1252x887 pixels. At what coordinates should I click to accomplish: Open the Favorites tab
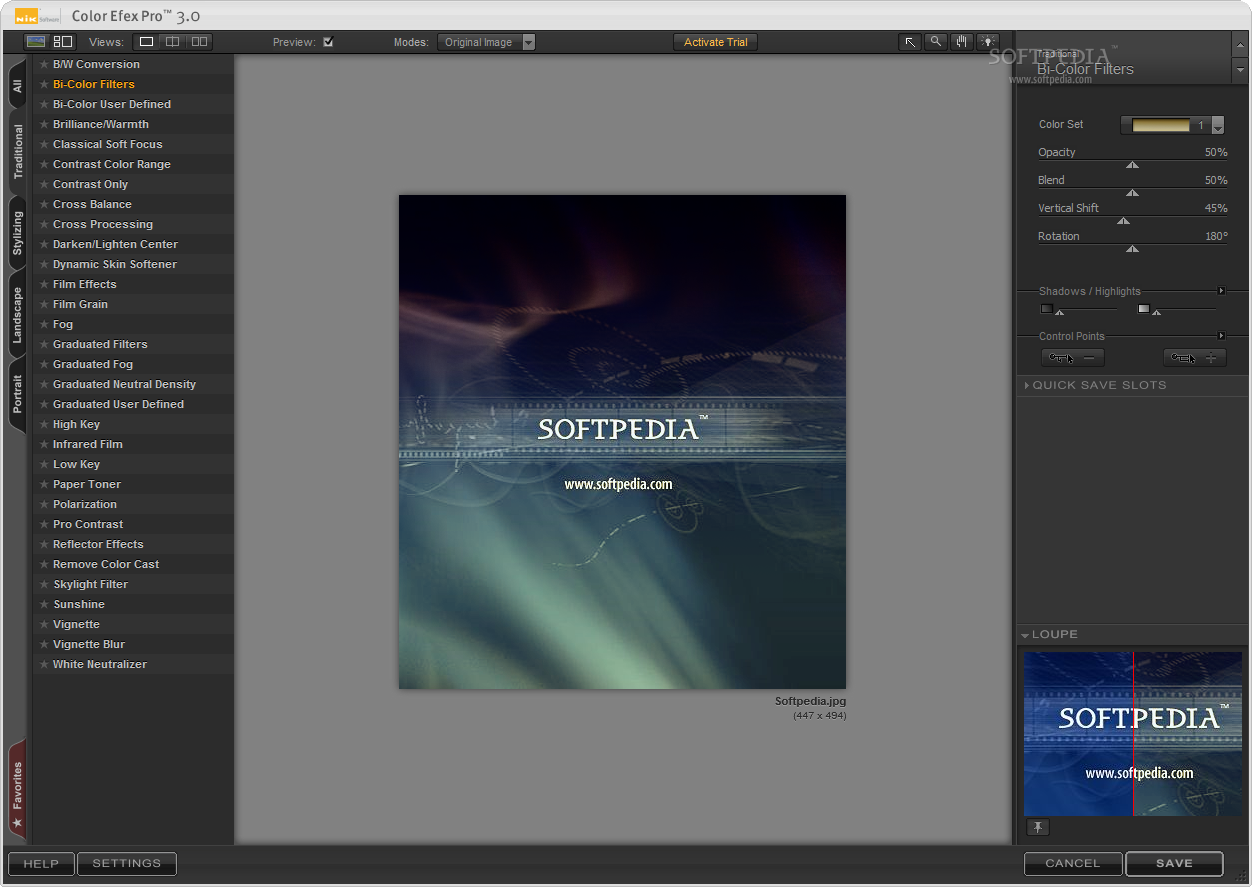click(x=17, y=790)
